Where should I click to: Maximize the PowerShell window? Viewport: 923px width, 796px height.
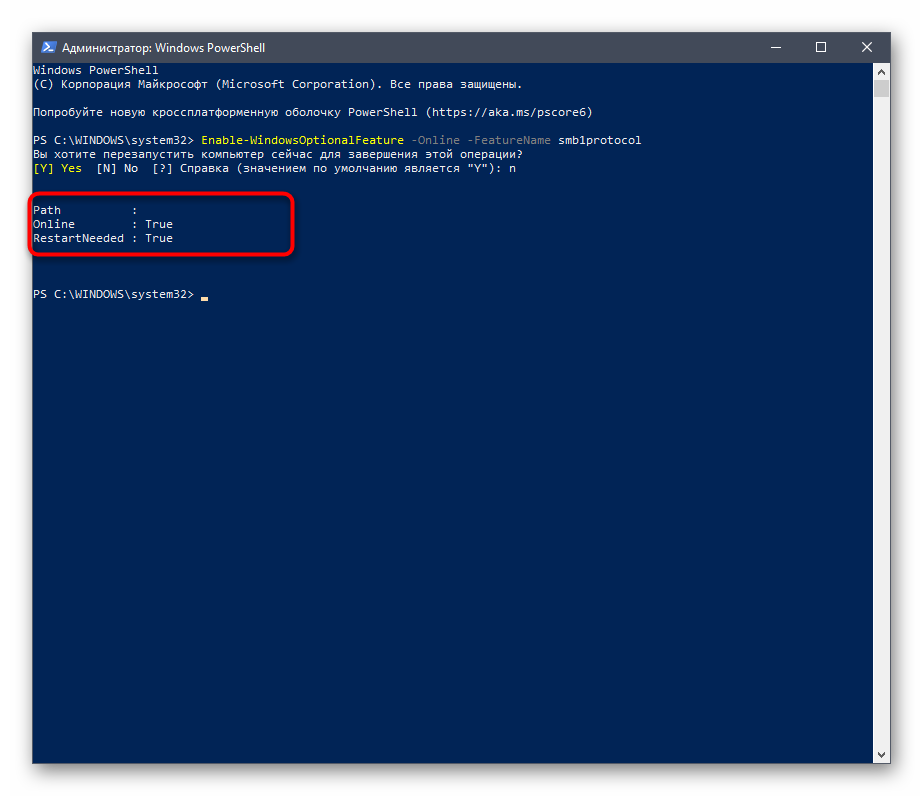point(821,47)
